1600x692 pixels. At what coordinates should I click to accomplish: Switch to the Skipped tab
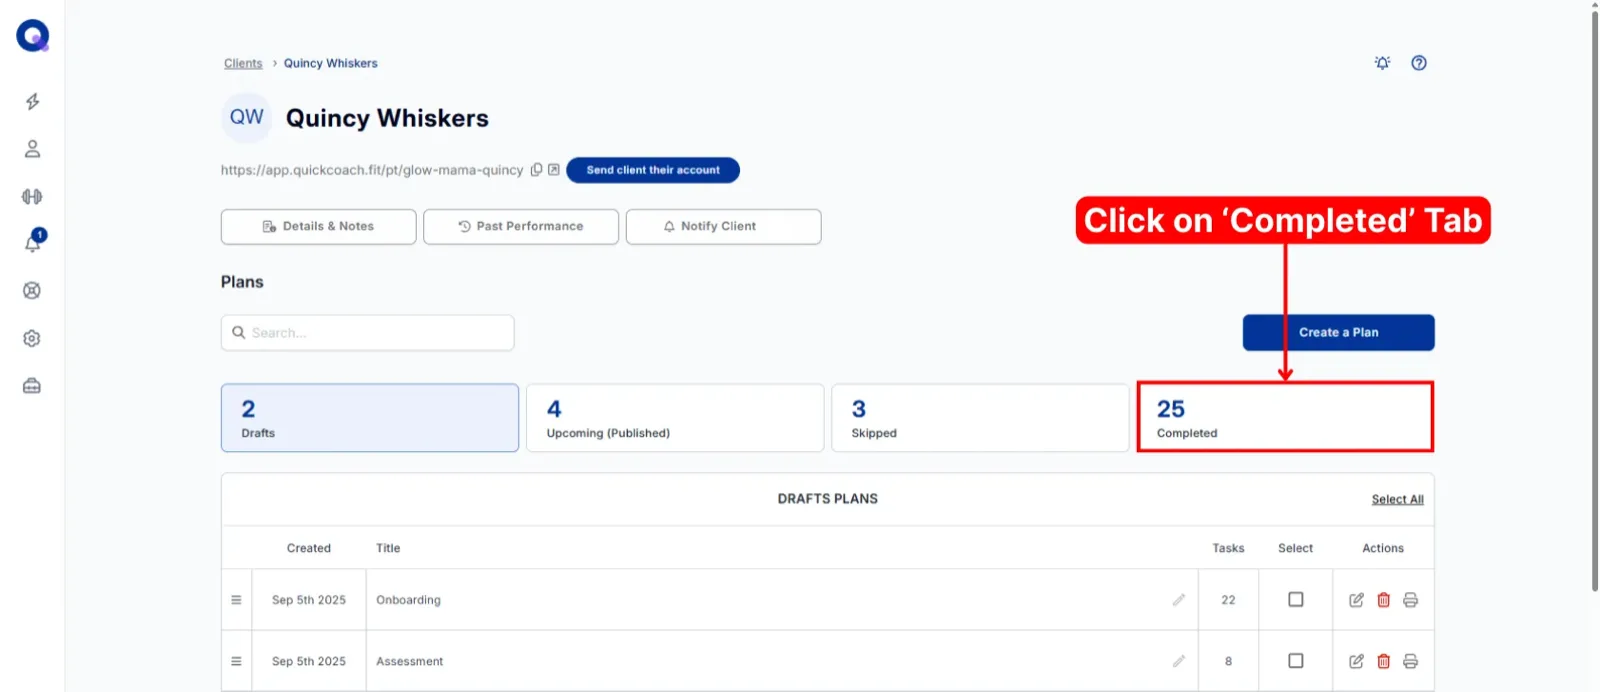click(980, 418)
